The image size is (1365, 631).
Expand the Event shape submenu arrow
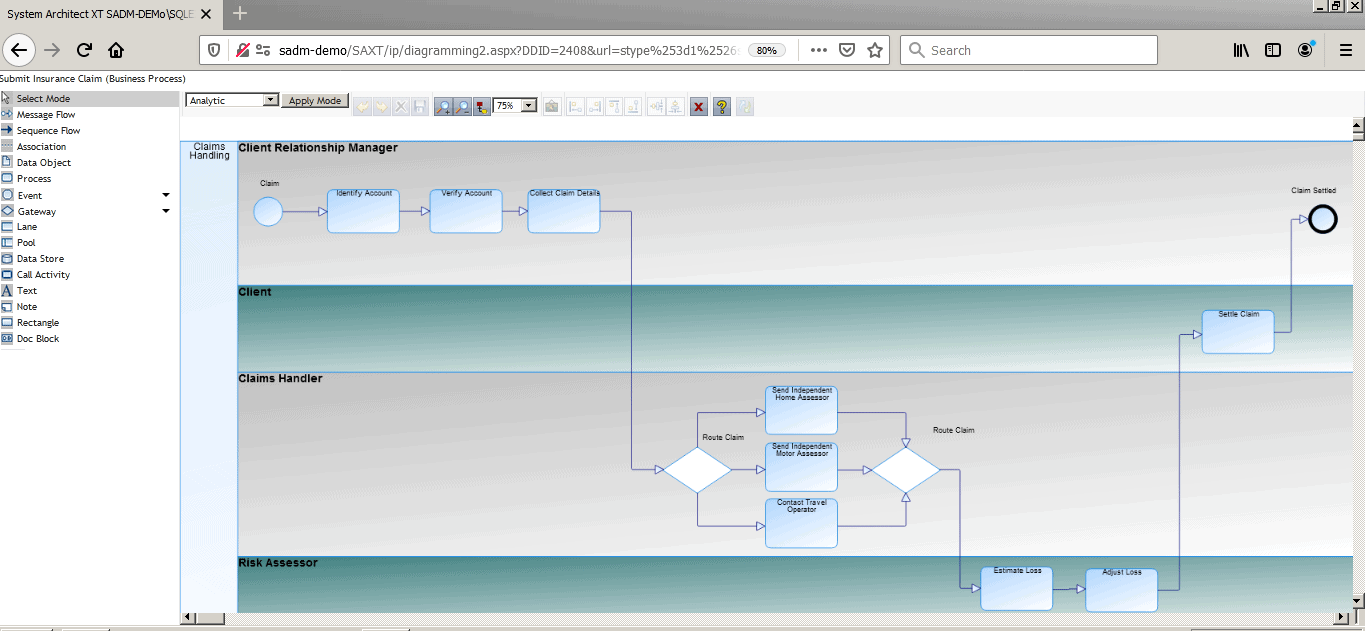point(166,195)
